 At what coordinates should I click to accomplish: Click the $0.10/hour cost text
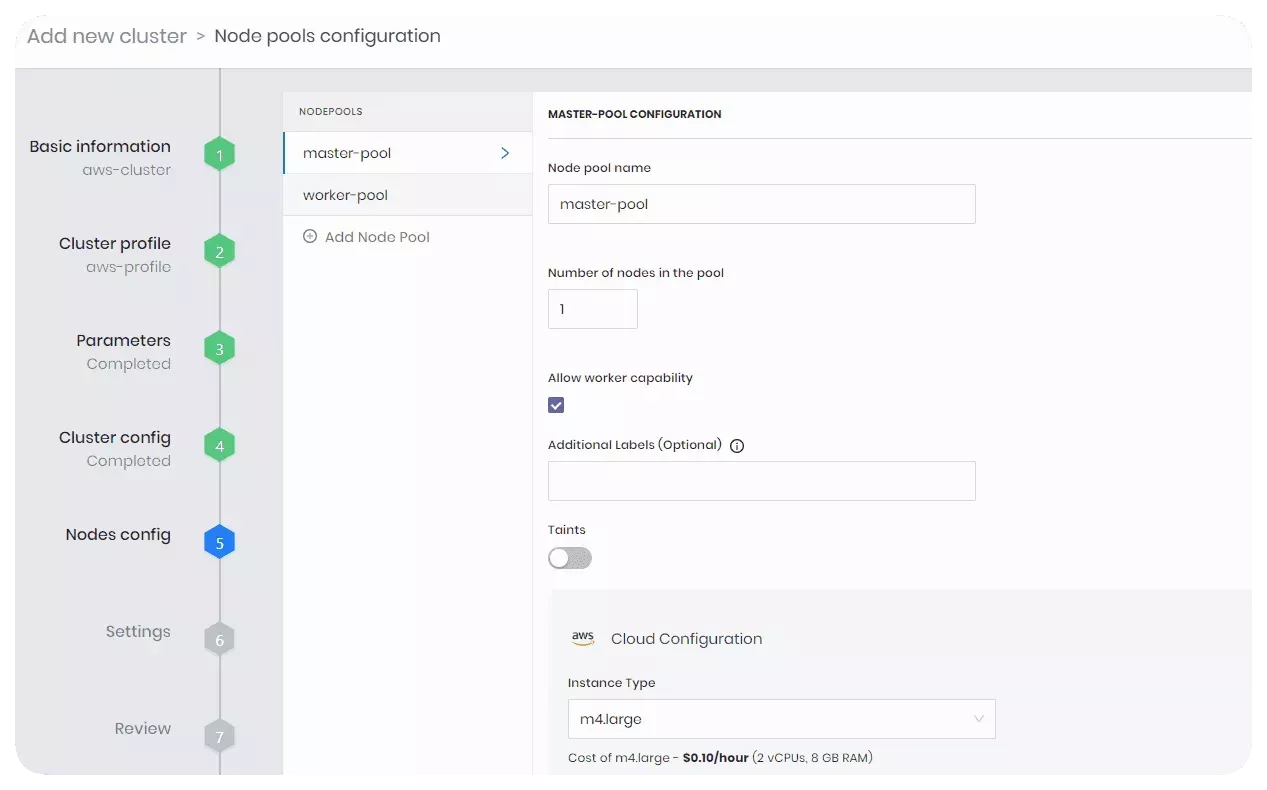click(715, 758)
